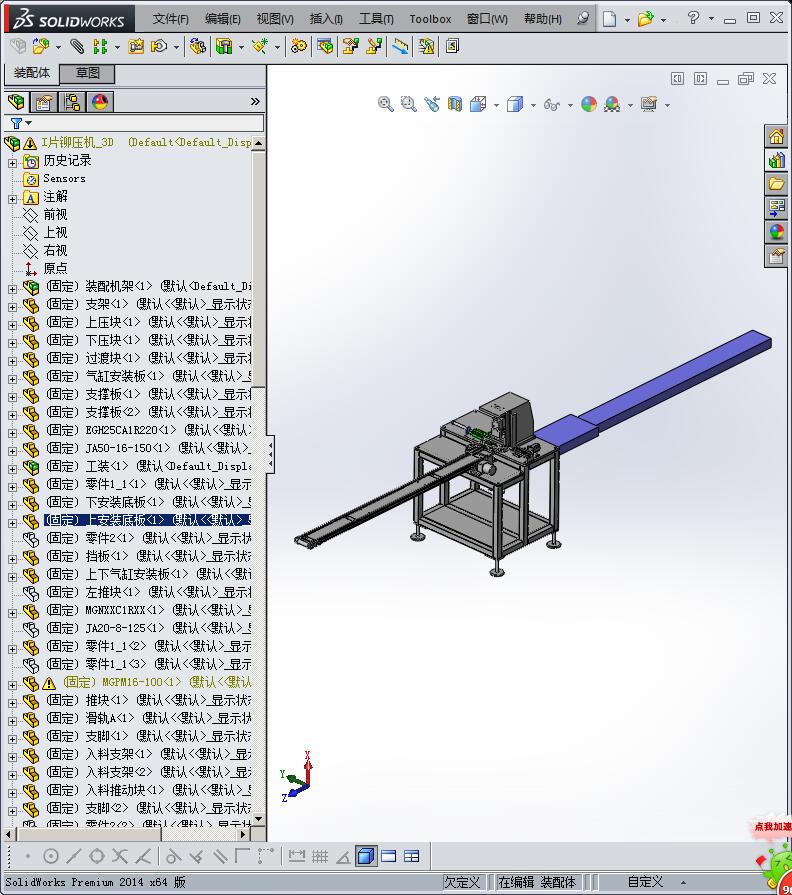Image resolution: width=792 pixels, height=895 pixels.
Task: Click the AssemblyXpert warning icon
Action: [426, 46]
